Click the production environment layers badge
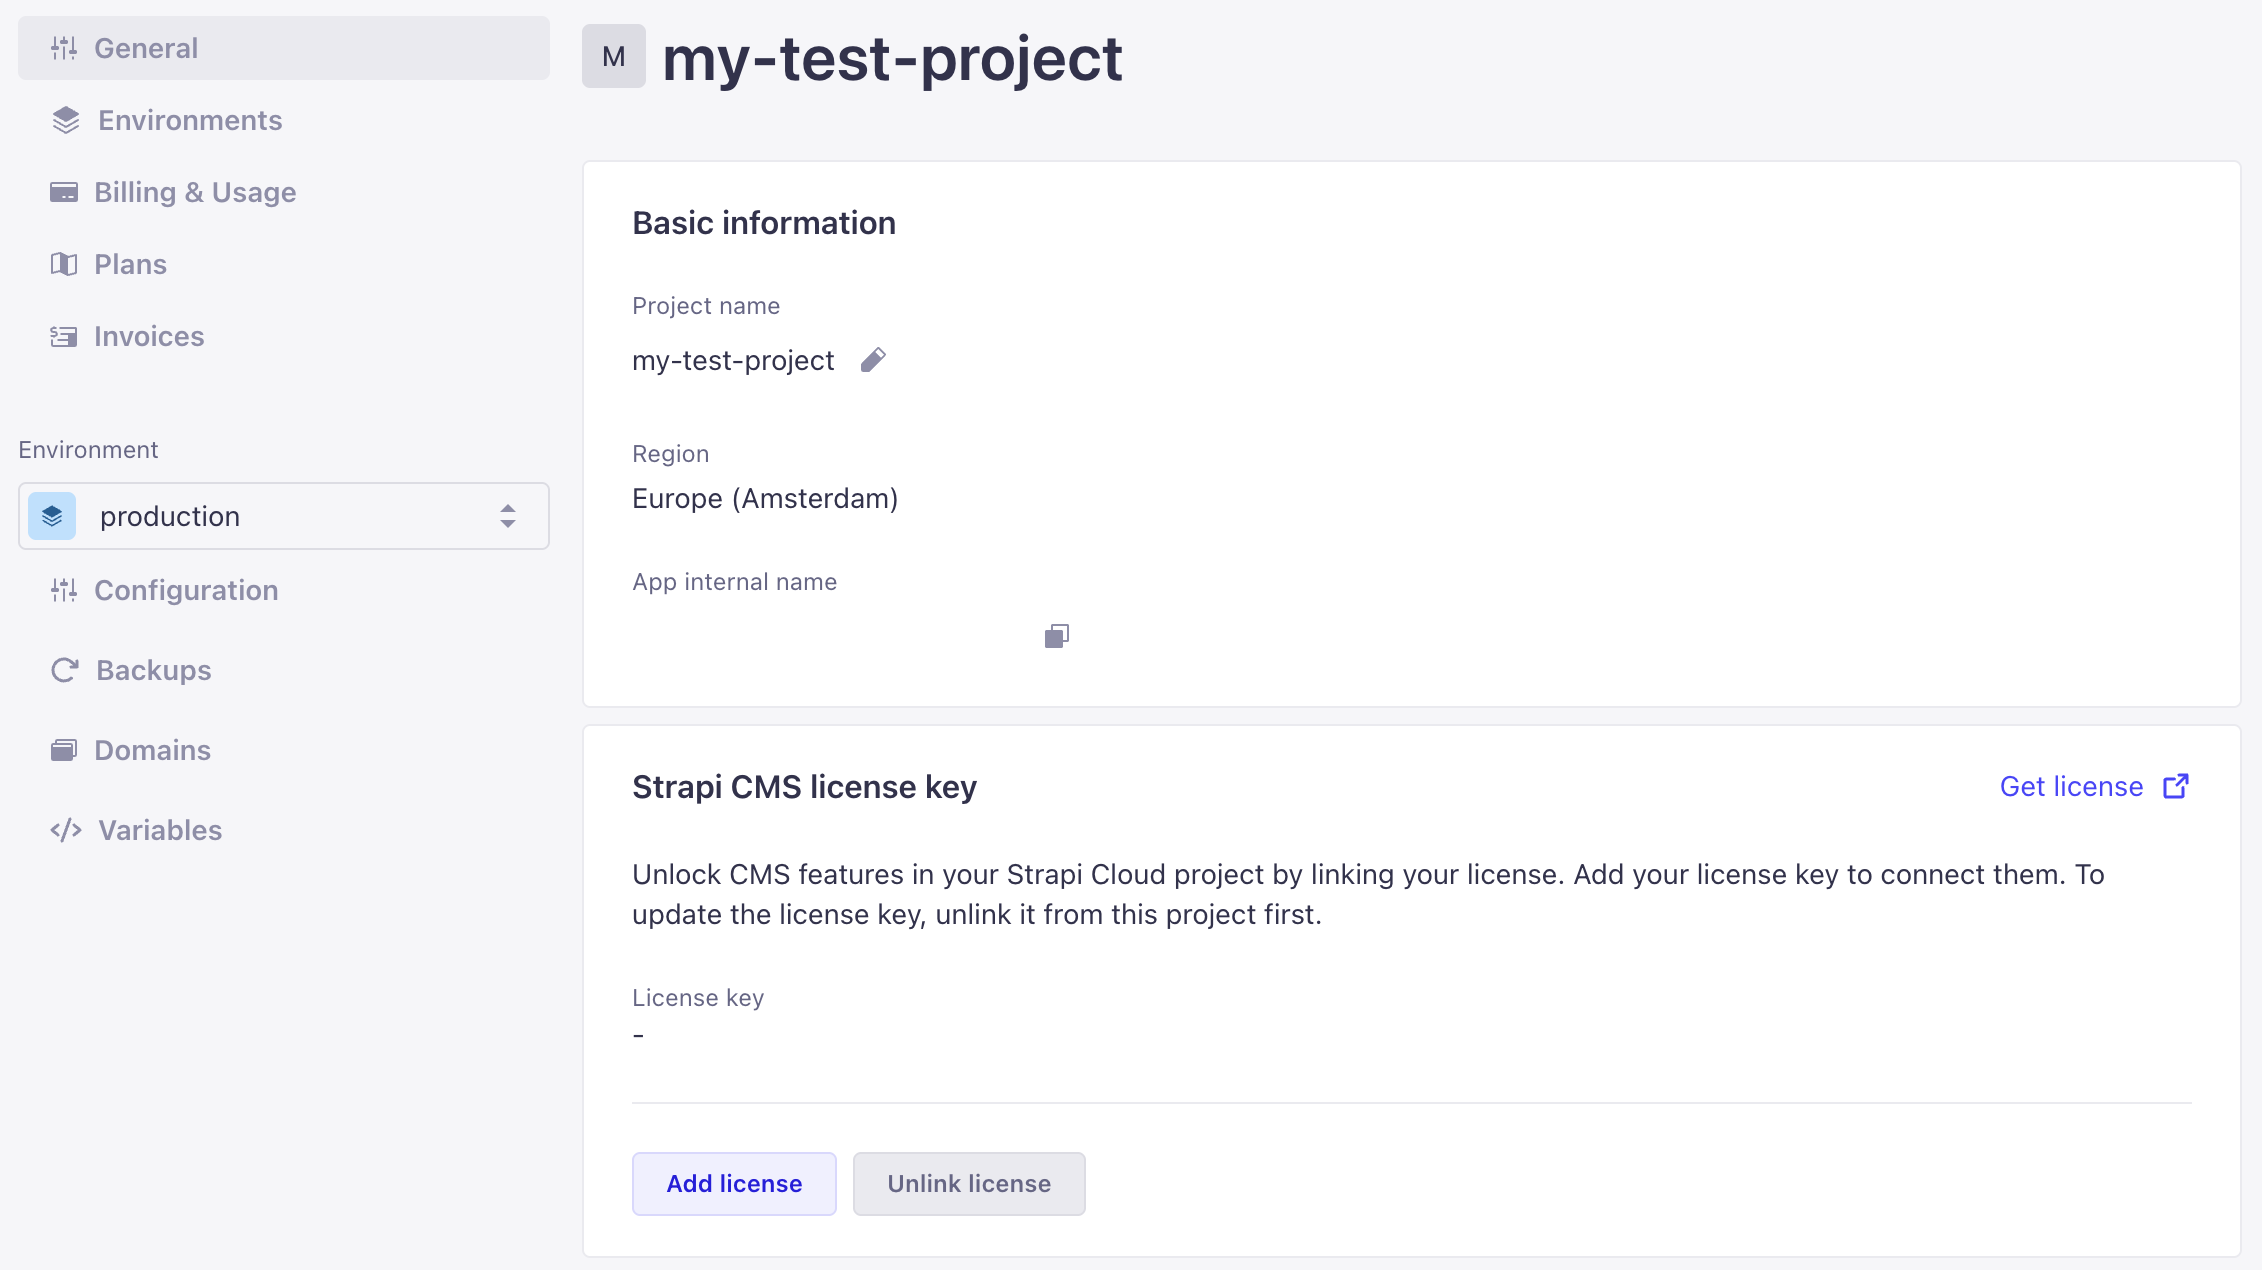This screenshot has width=2262, height=1270. [x=52, y=516]
